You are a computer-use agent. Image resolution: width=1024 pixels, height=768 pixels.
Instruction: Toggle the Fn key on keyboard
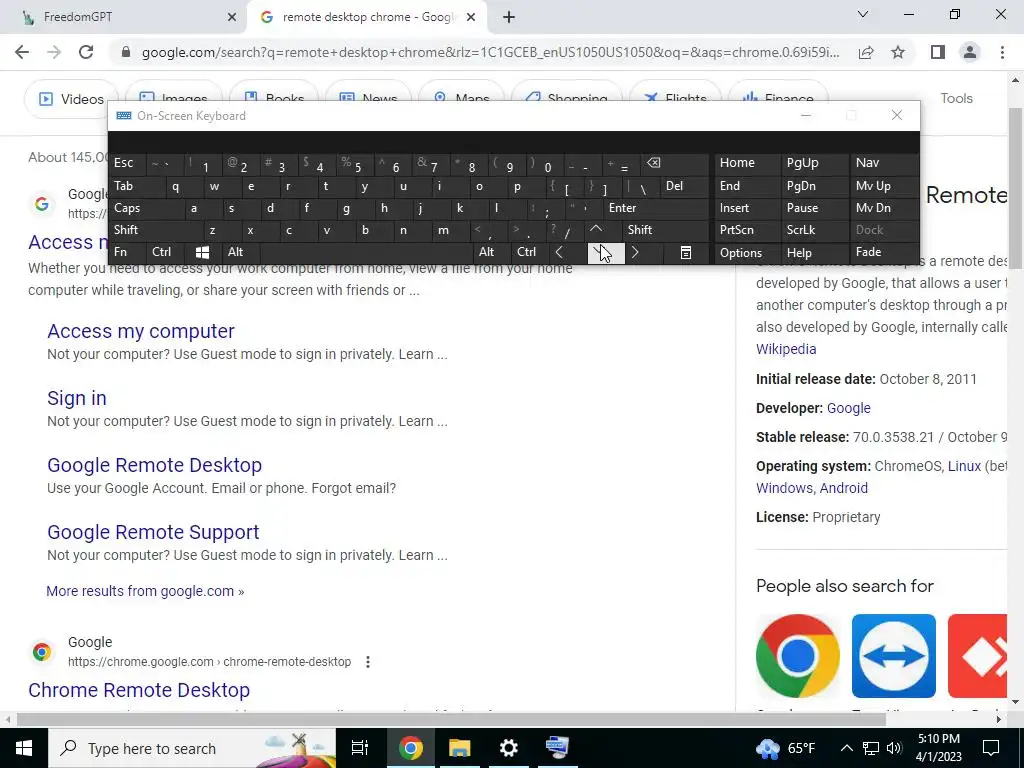tap(128, 252)
